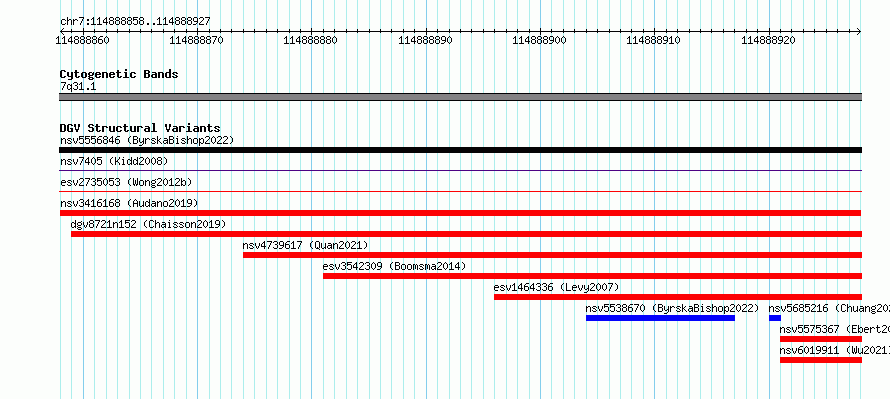Select the red nsv4739617 variant bar
The width and height of the screenshot is (890, 399).
pos(552,255)
